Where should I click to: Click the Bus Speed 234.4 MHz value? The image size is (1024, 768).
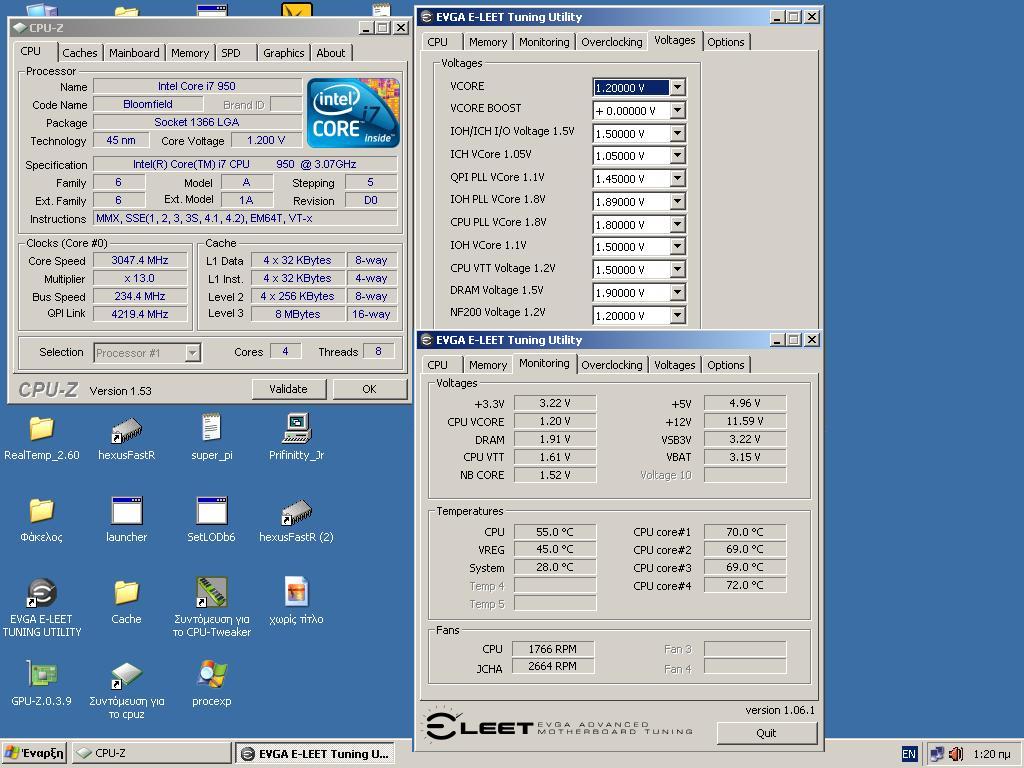click(x=140, y=296)
